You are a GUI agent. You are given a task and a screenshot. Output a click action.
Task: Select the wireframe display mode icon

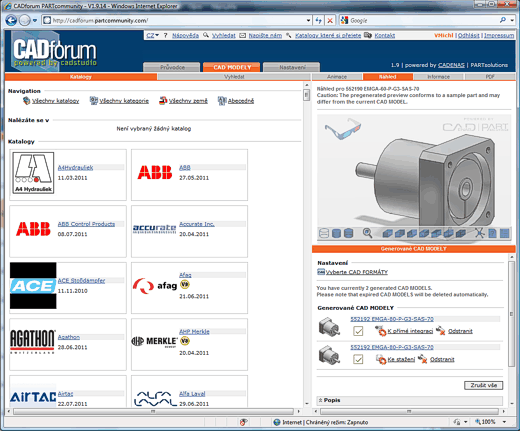(324, 233)
